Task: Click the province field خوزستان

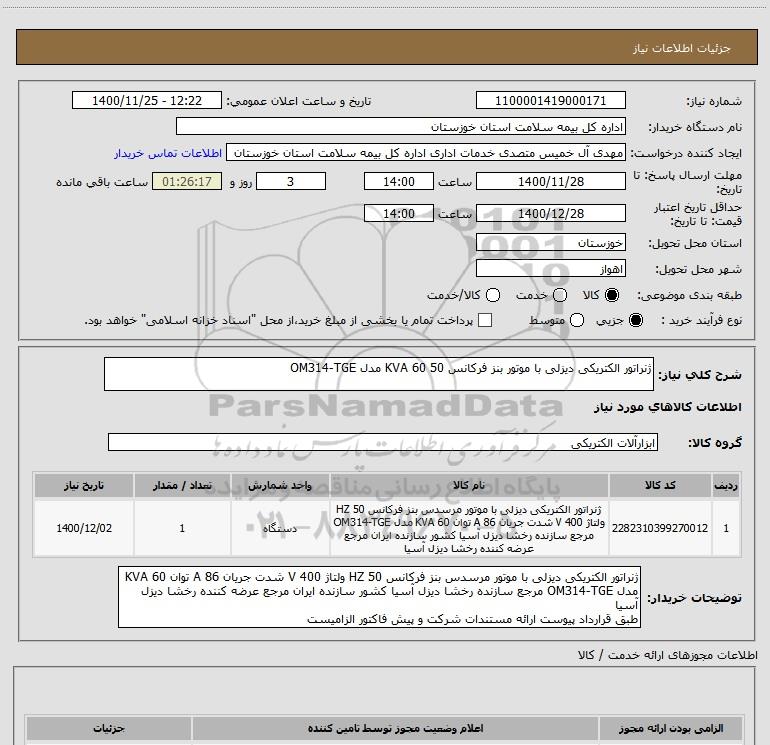Action: click(x=550, y=243)
